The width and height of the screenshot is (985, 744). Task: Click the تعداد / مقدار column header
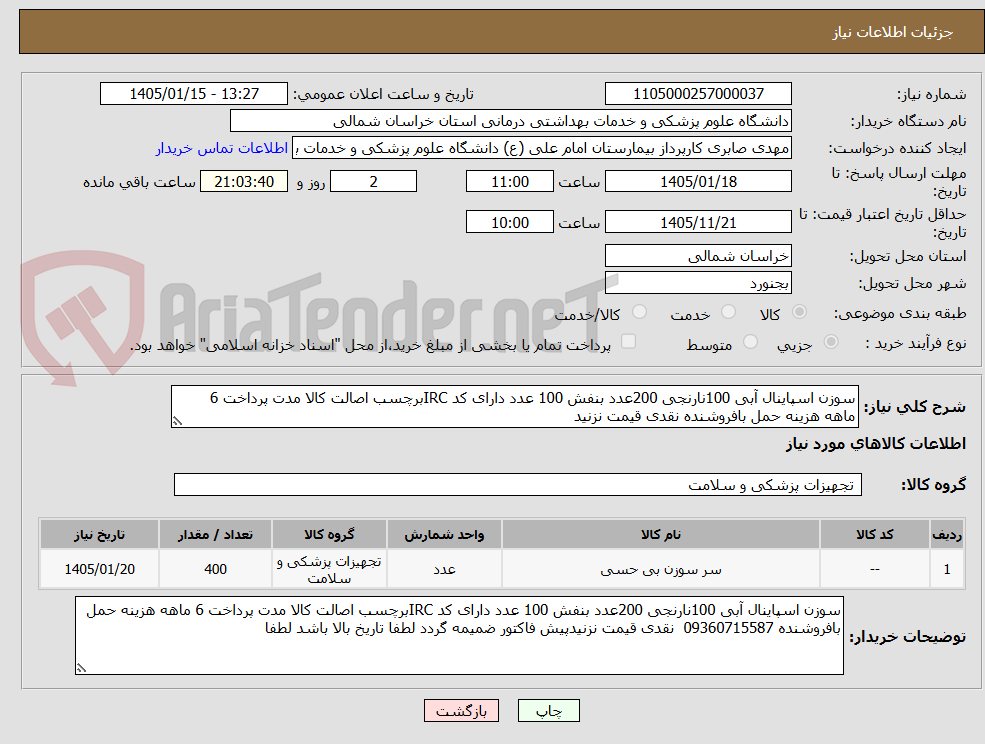[x=215, y=534]
